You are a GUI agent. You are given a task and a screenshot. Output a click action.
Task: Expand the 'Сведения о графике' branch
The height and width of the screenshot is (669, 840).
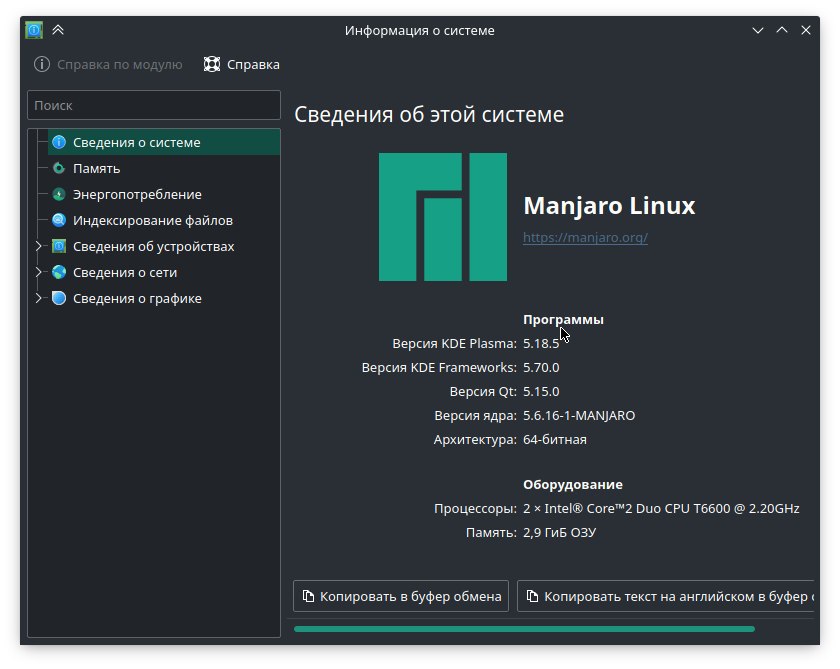coord(38,298)
